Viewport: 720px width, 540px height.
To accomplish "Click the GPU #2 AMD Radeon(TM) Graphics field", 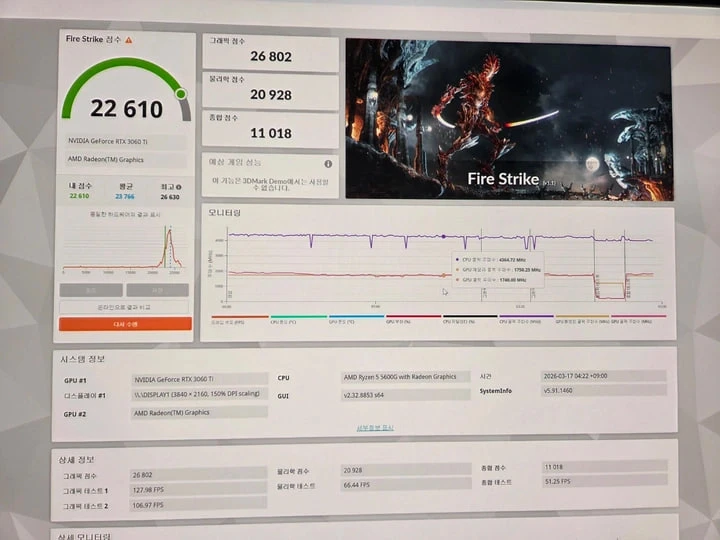I will [199, 412].
